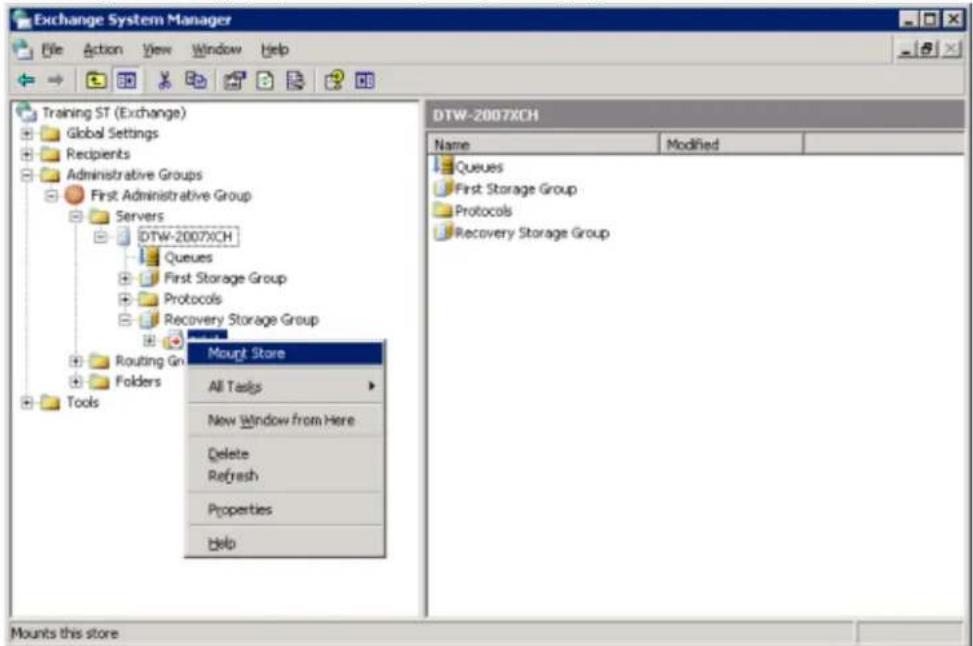Click the Forward arrow toolbar icon
This screenshot has height=646, width=973.
[55, 80]
